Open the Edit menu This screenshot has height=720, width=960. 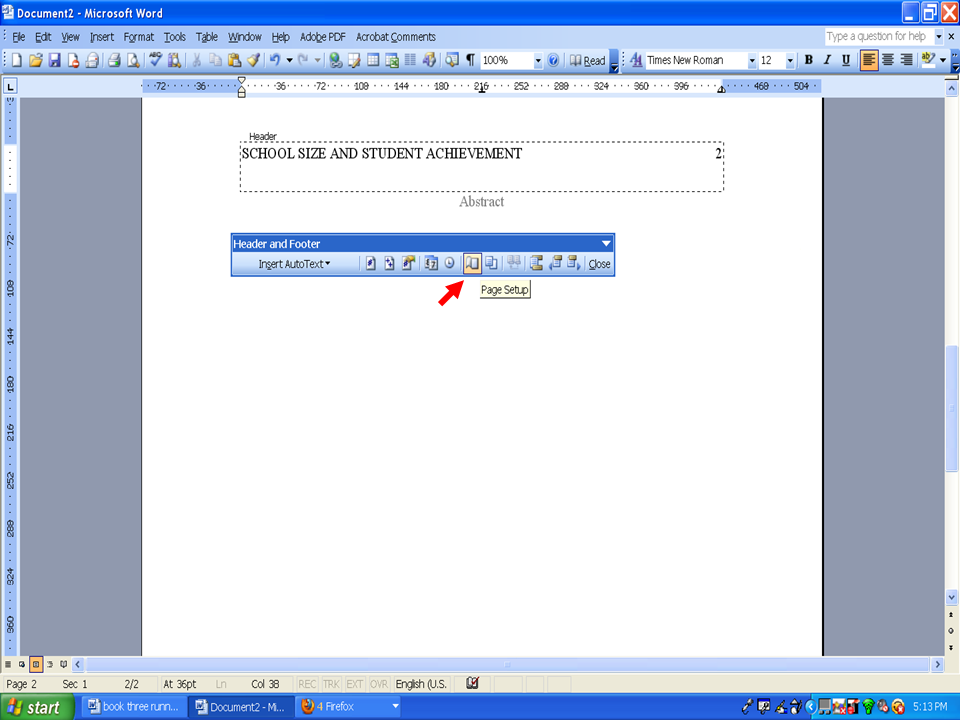click(x=43, y=37)
